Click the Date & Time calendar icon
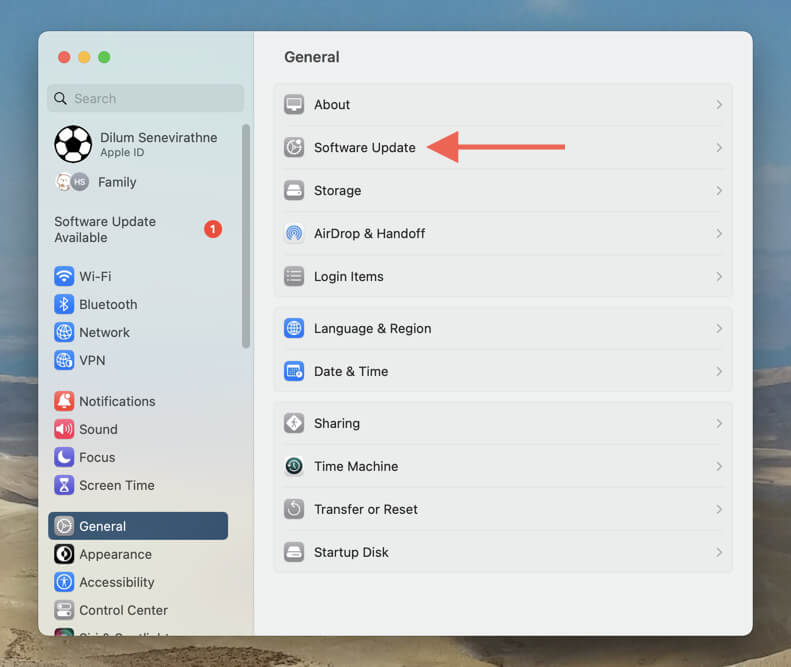Viewport: 791px width, 667px height. click(x=294, y=371)
